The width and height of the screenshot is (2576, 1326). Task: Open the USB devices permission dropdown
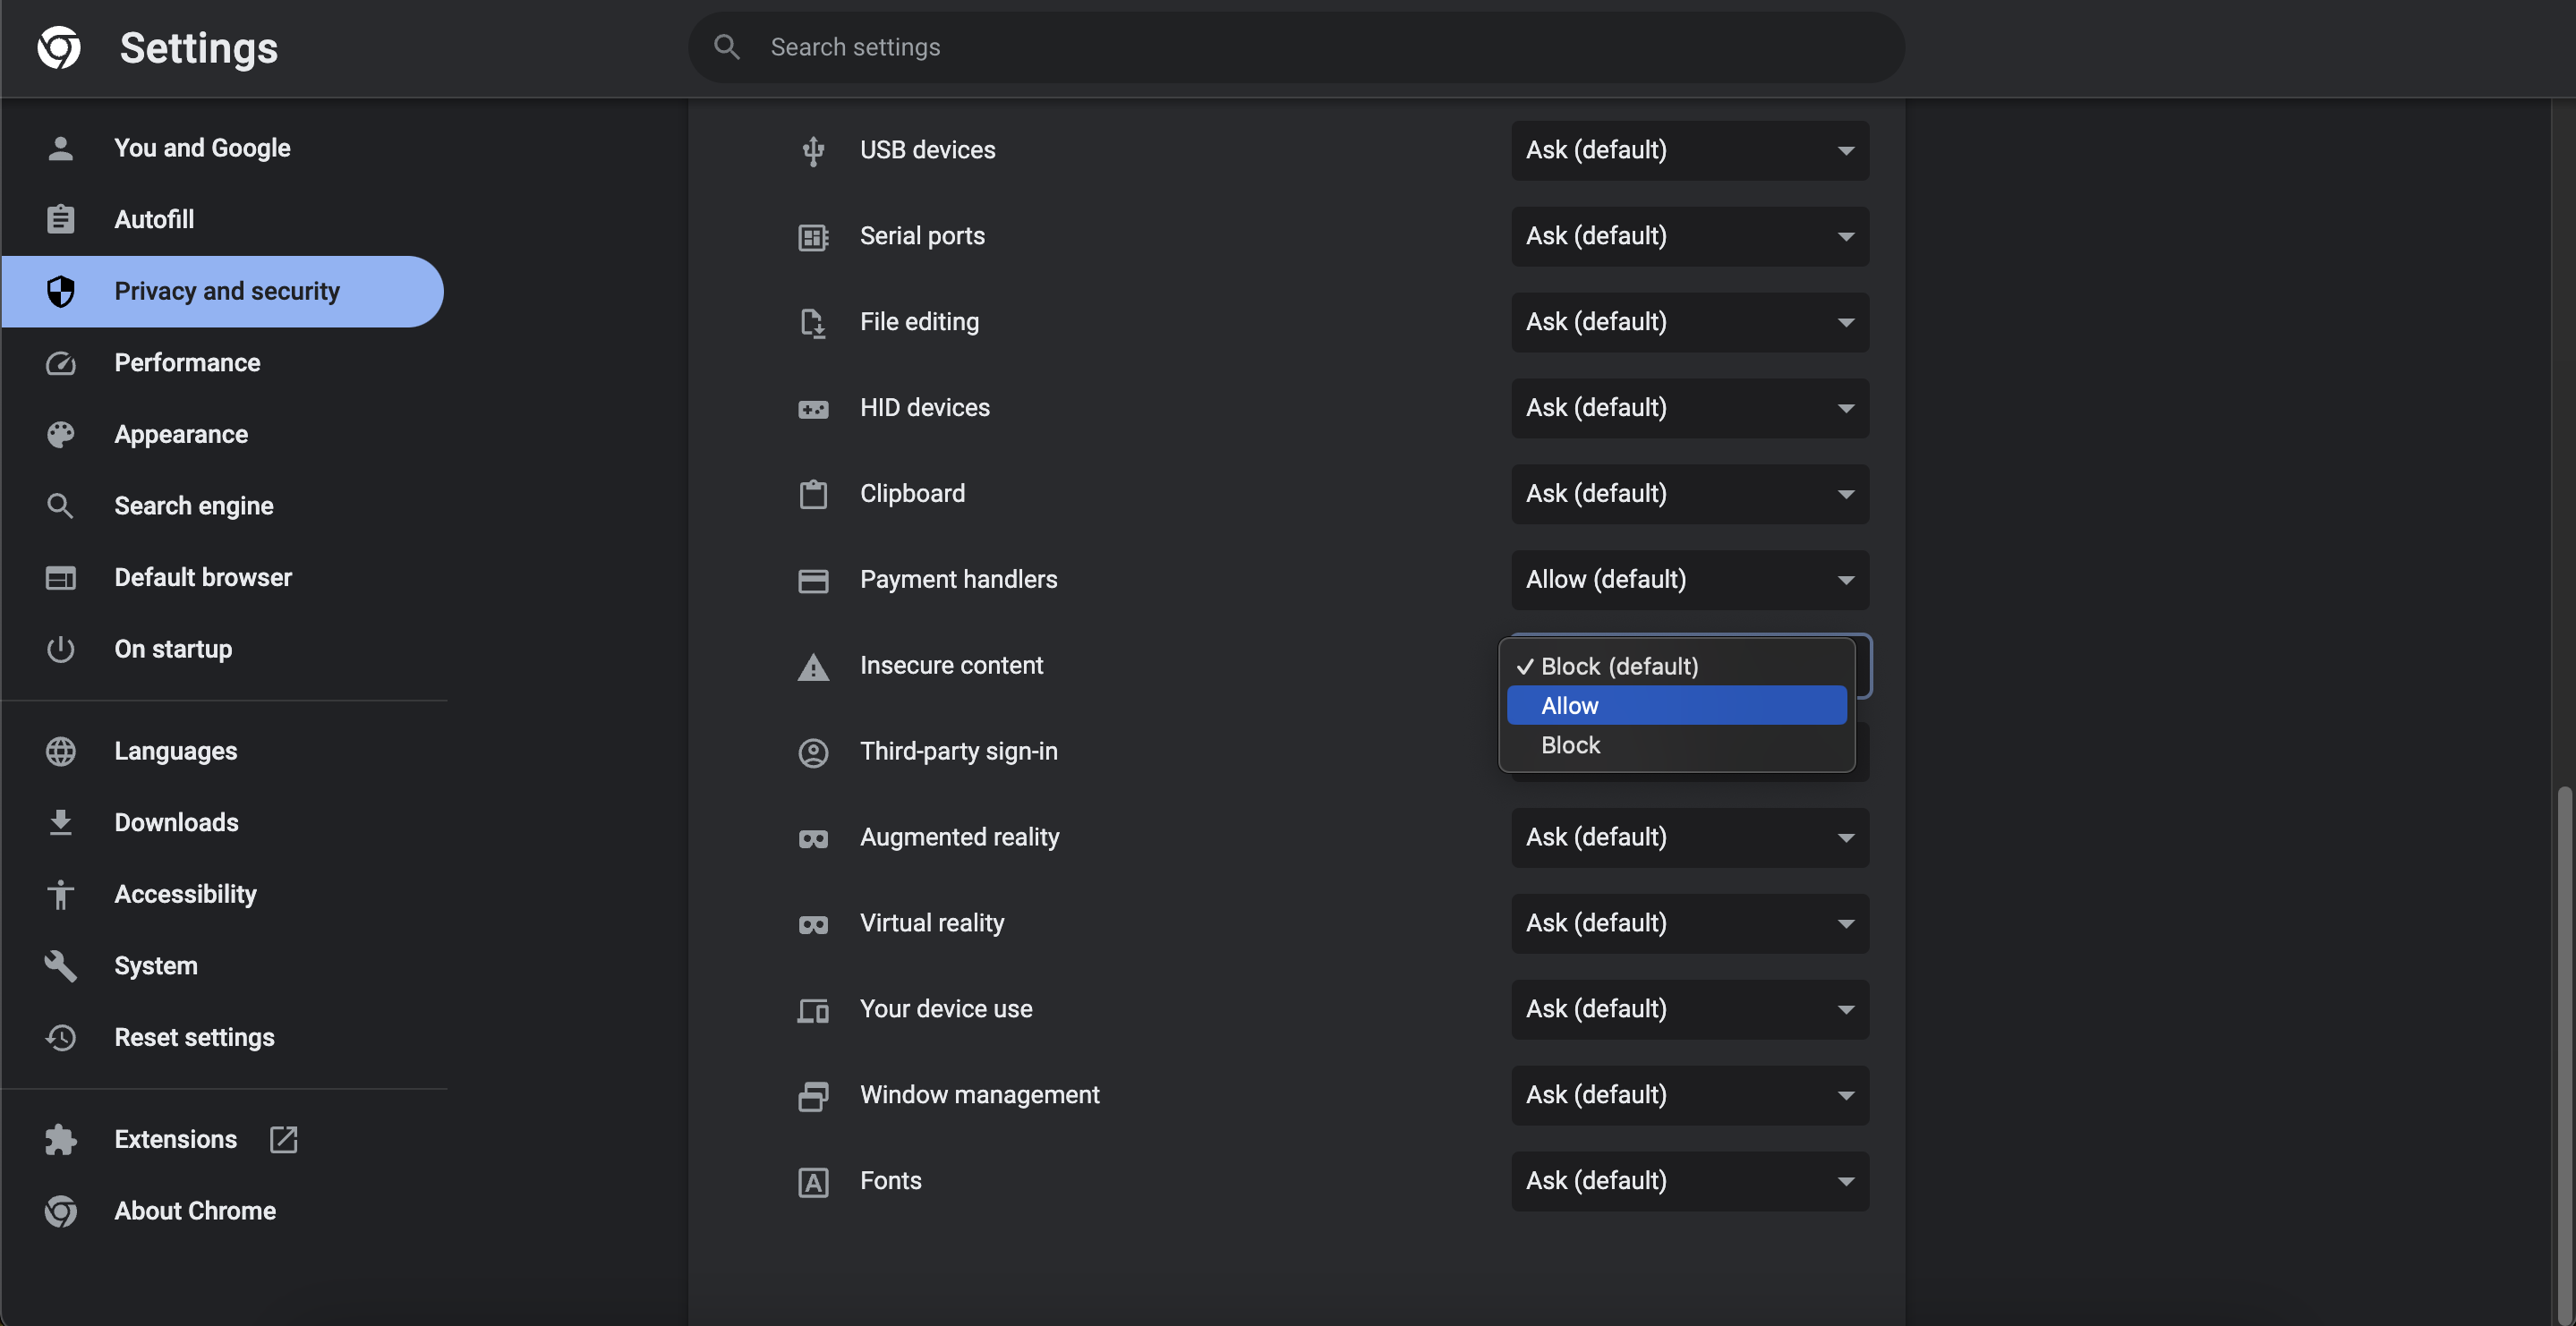click(1689, 151)
